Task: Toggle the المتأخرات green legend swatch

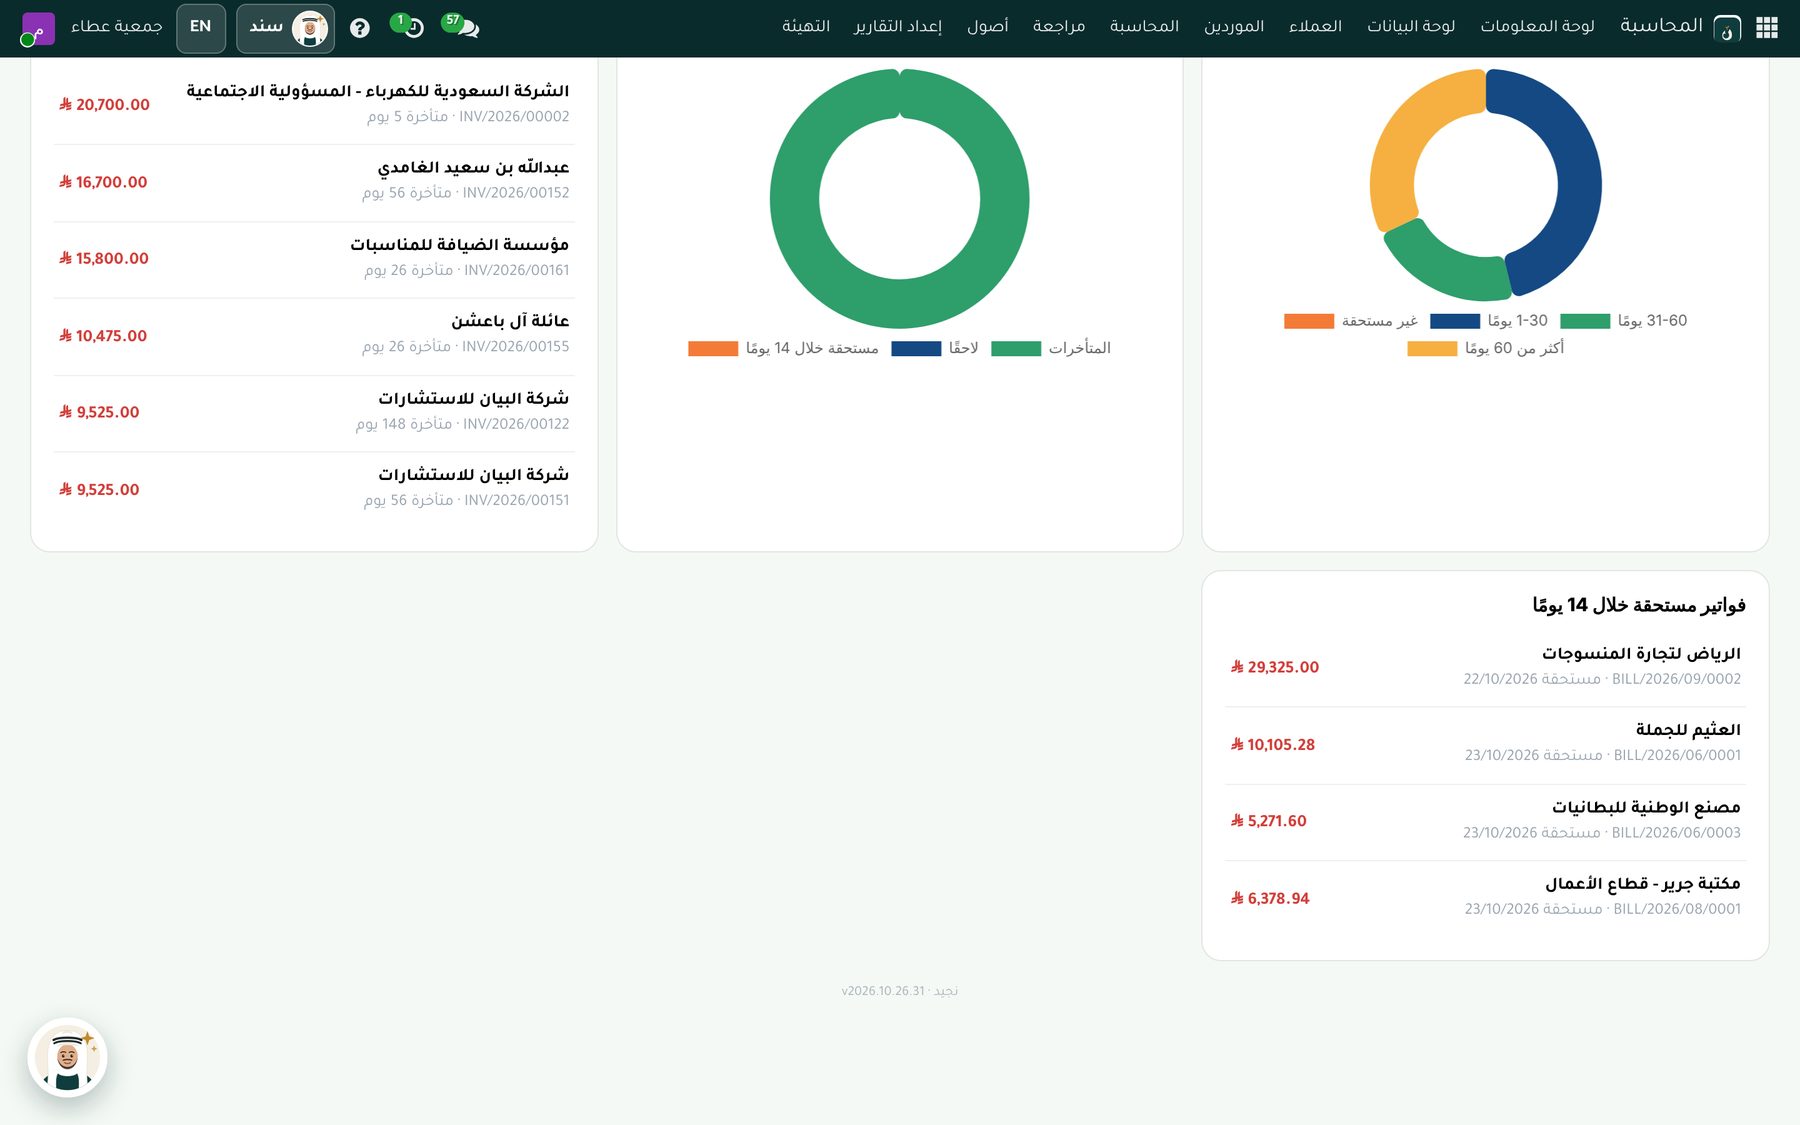Action: pos(1016,349)
